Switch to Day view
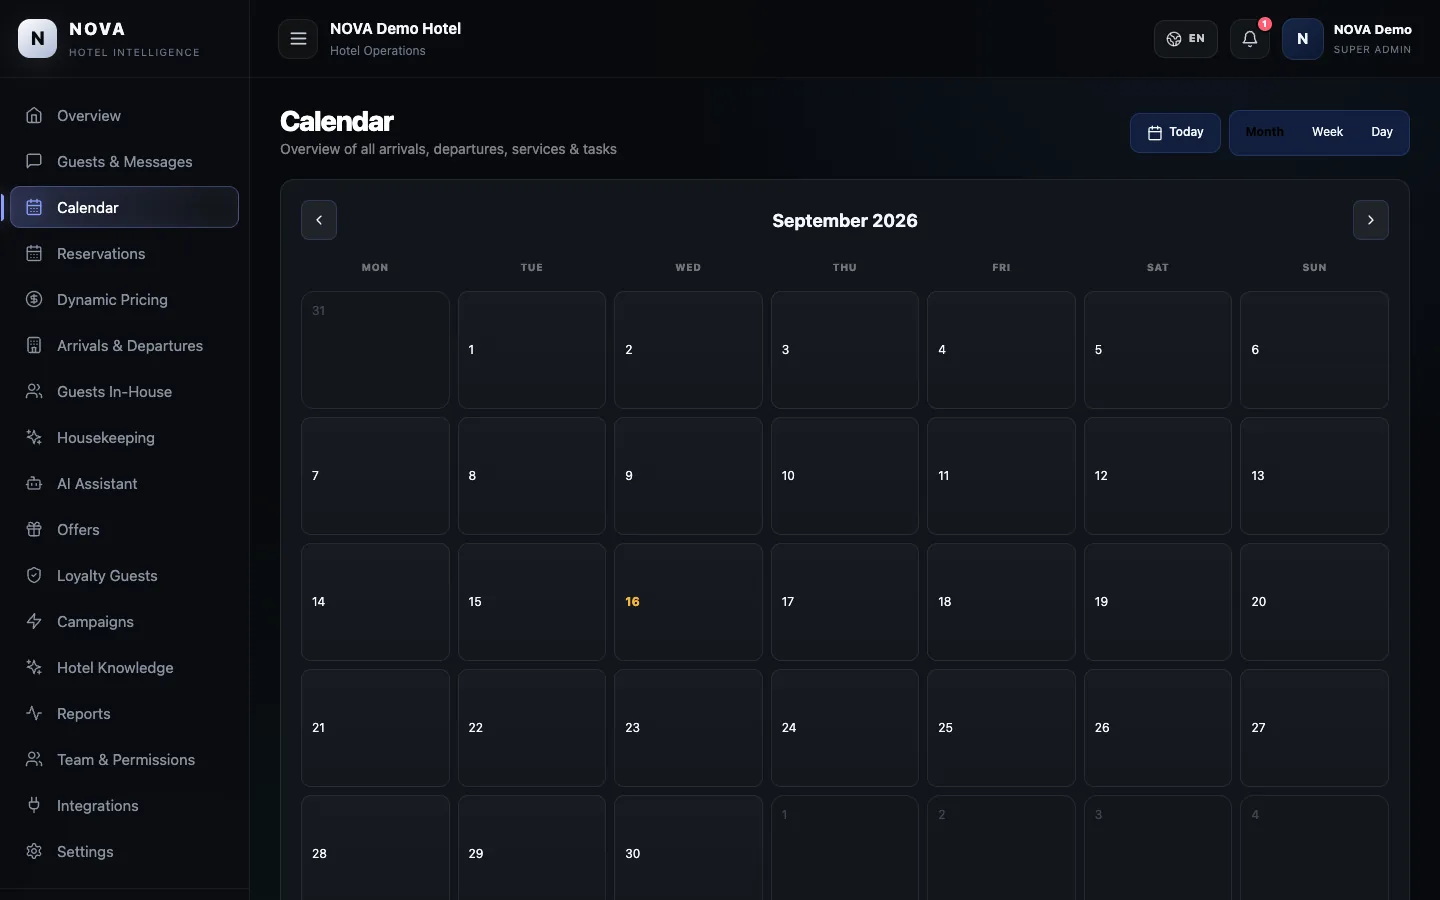The height and width of the screenshot is (900, 1440). [1382, 132]
